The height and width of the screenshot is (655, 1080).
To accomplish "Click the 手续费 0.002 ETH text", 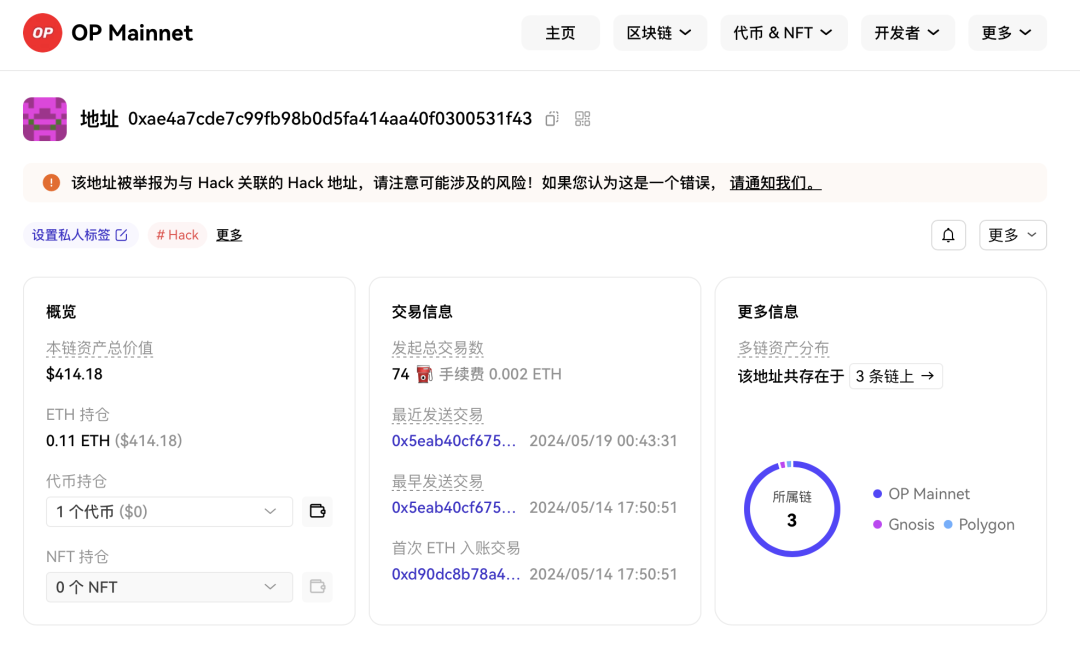I will (501, 374).
